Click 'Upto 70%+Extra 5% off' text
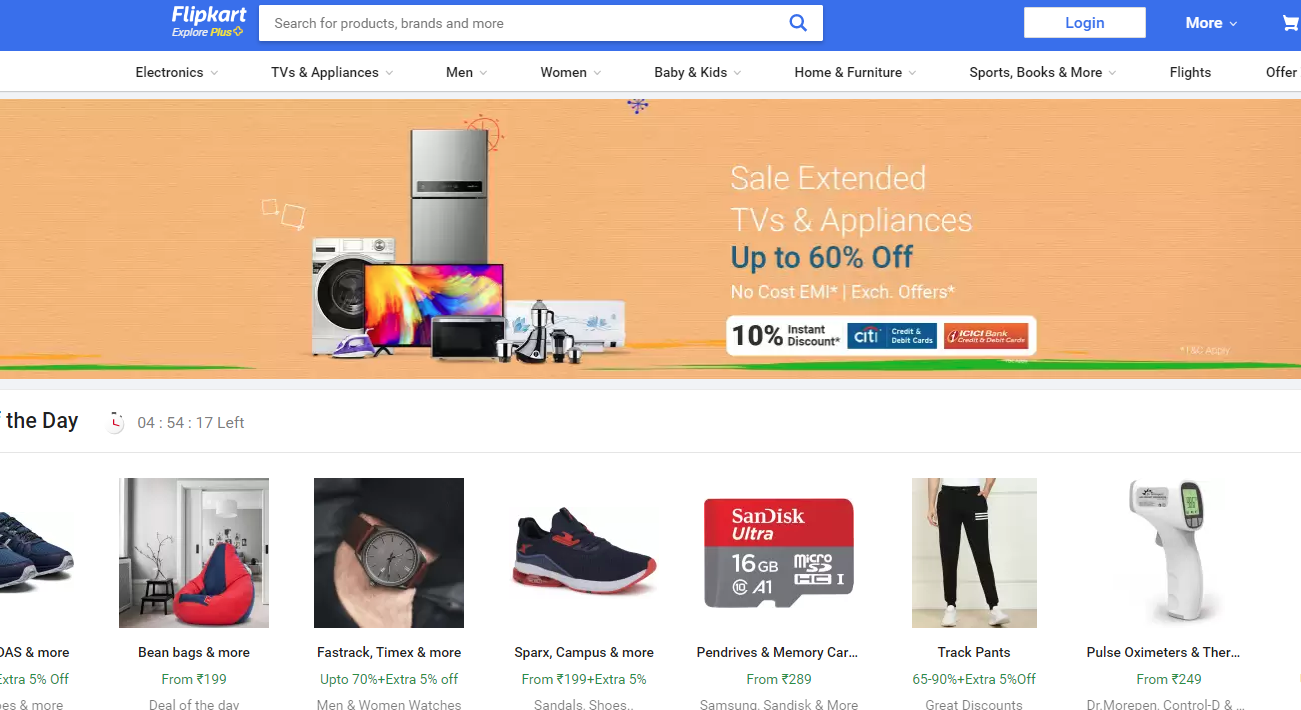 click(x=389, y=679)
